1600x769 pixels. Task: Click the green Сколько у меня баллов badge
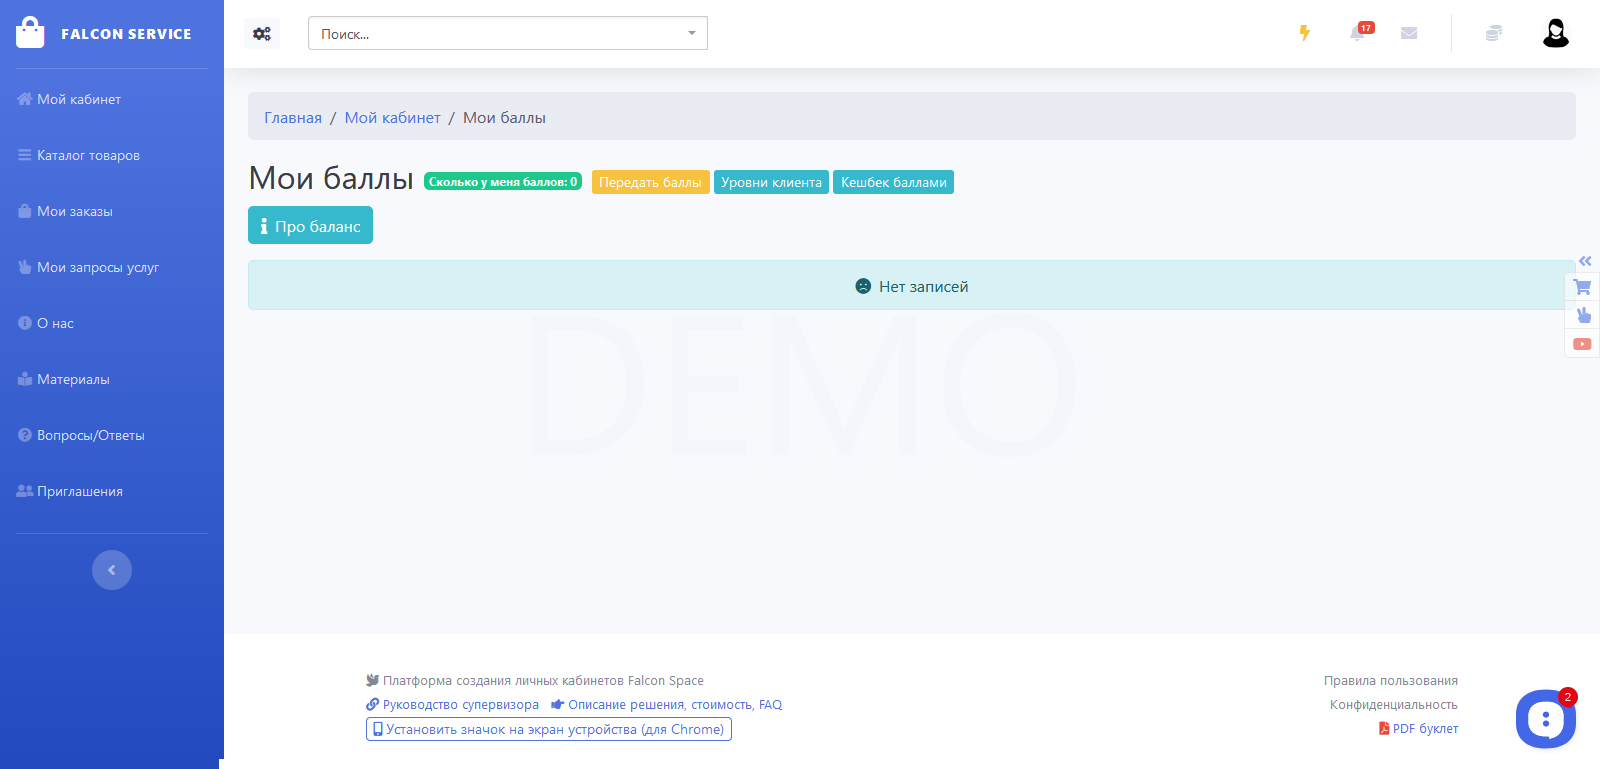click(503, 182)
